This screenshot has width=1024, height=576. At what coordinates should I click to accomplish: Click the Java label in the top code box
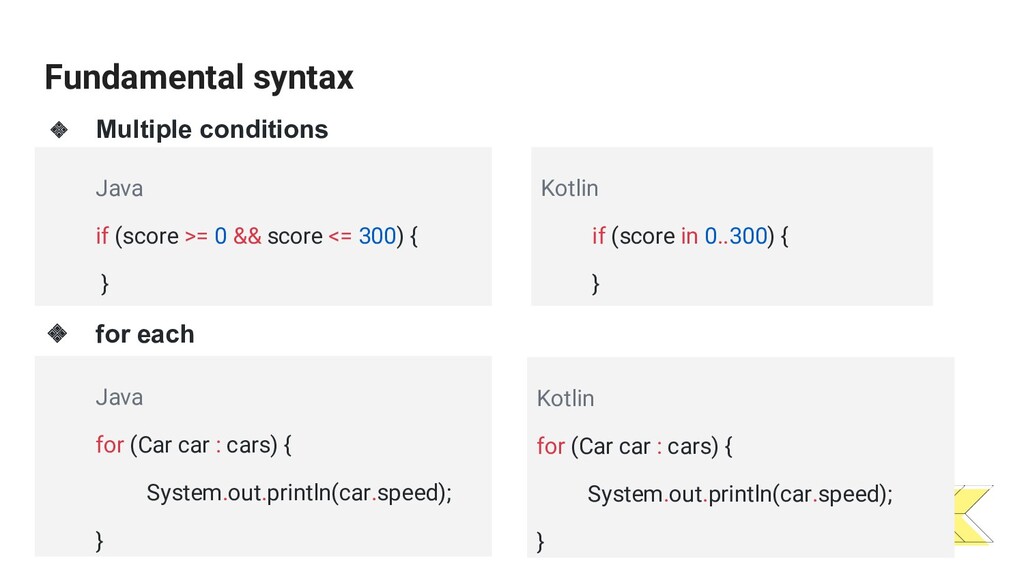tap(119, 188)
